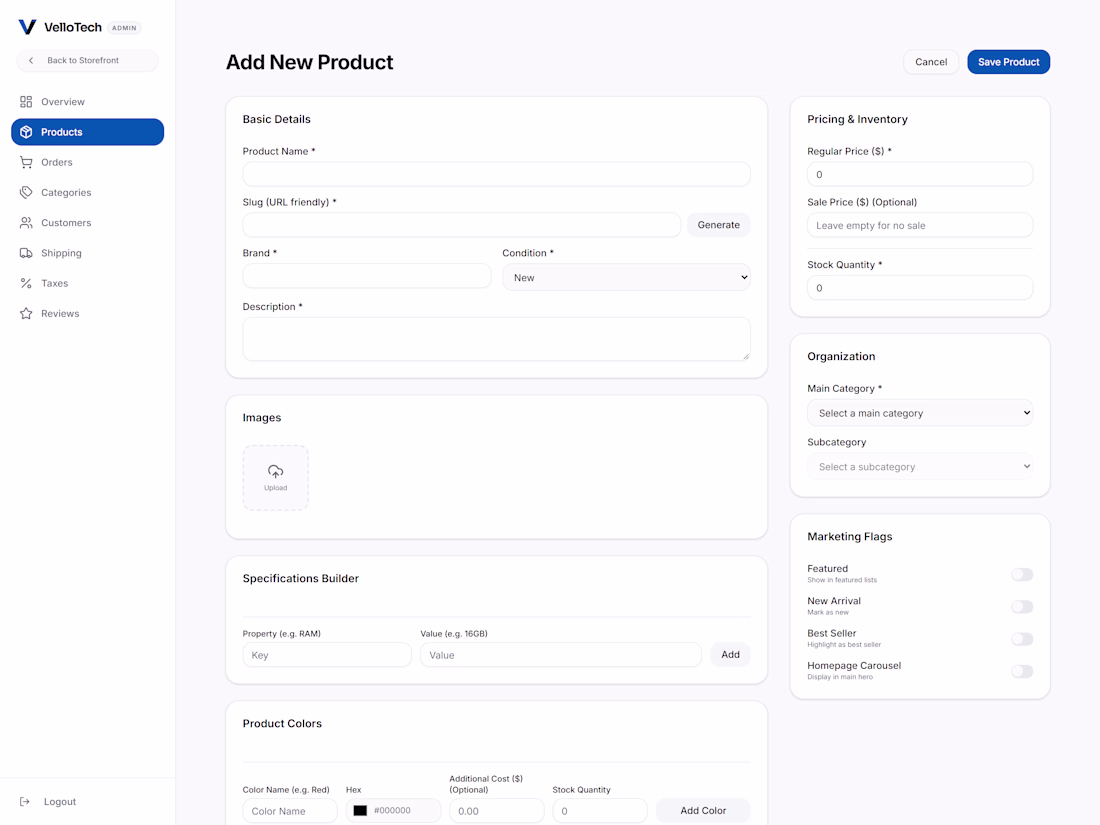The image size is (1100, 825).
Task: Focus the Sale Price field
Action: pyautogui.click(x=920, y=225)
